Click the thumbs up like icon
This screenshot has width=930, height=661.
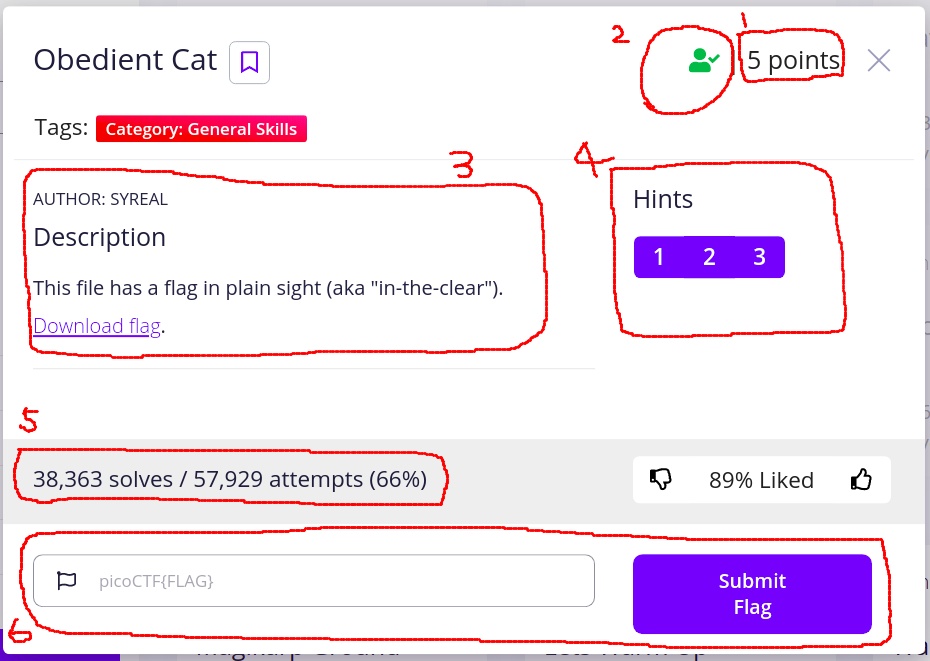(x=861, y=480)
